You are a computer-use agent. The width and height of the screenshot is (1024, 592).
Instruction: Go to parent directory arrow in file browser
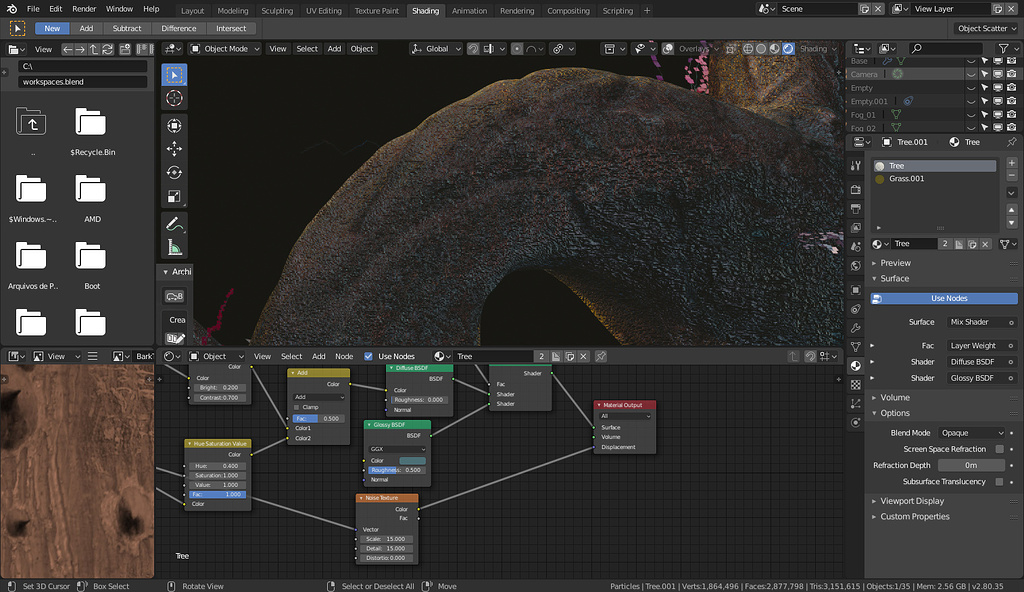point(93,49)
